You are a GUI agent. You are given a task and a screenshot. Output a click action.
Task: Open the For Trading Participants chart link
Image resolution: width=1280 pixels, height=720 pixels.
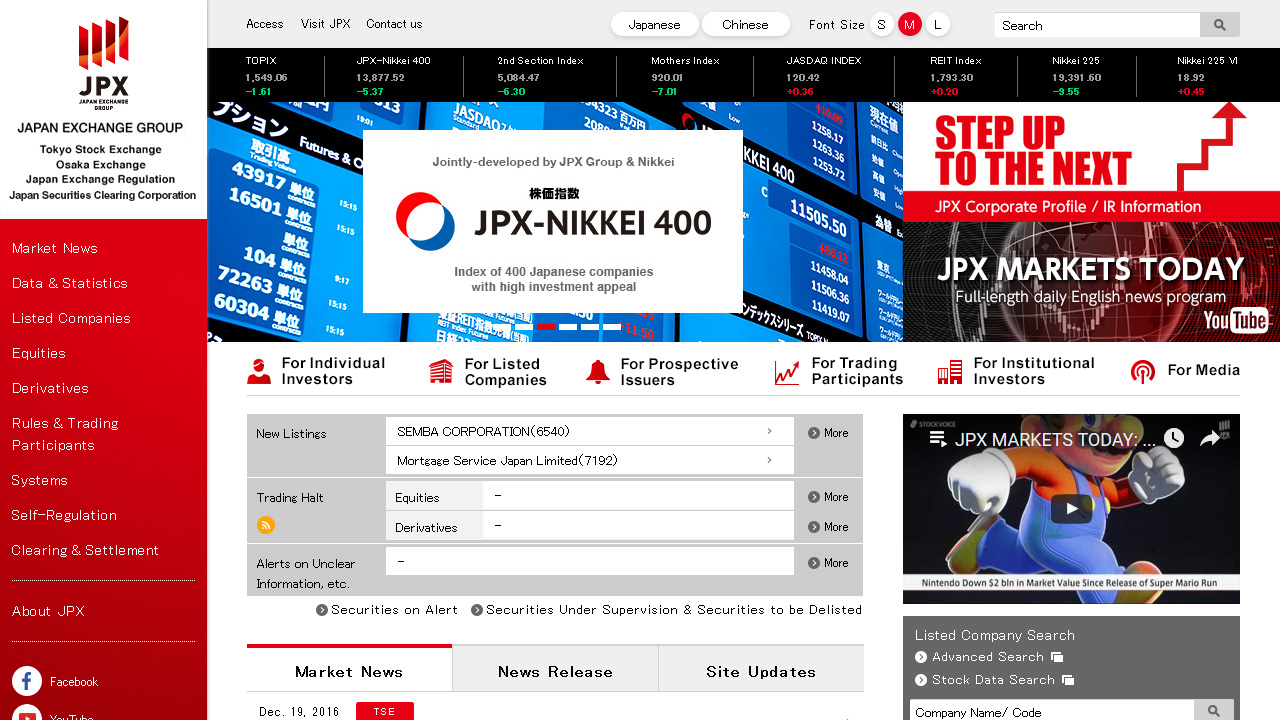coord(839,371)
